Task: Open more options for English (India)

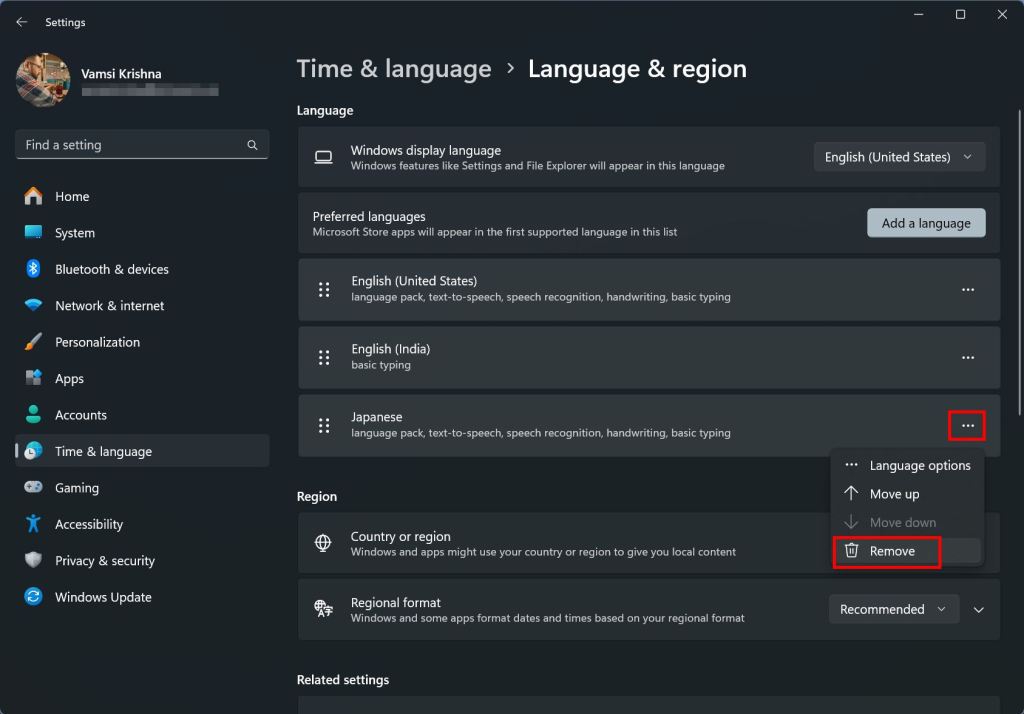Action: pos(968,357)
